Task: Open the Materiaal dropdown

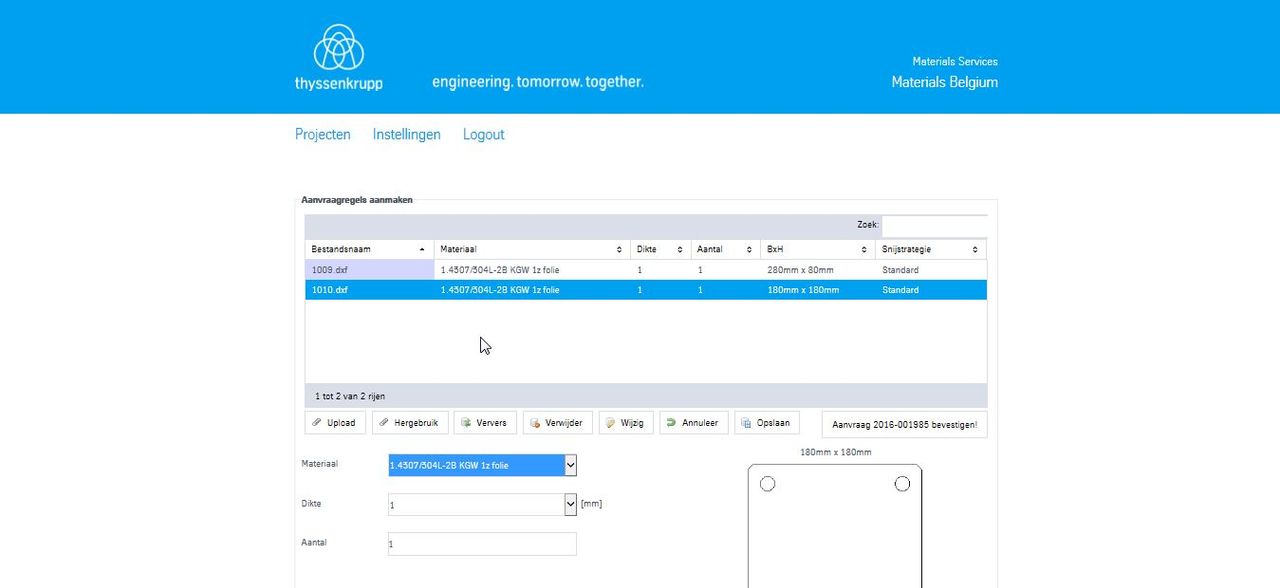Action: pos(482,465)
